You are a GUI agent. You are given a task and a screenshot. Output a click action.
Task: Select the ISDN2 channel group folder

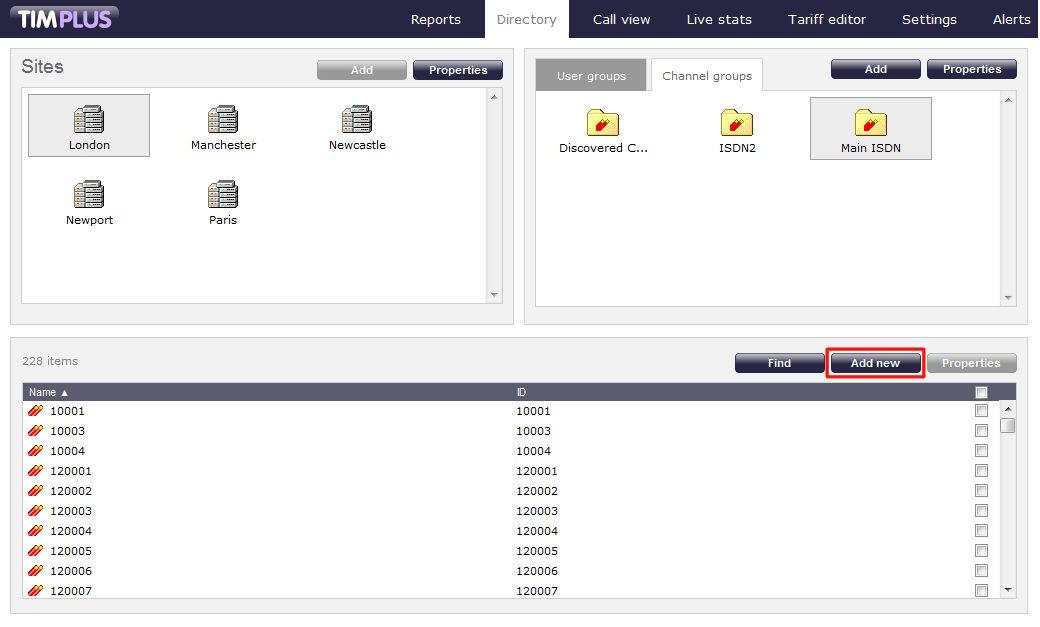(x=737, y=124)
